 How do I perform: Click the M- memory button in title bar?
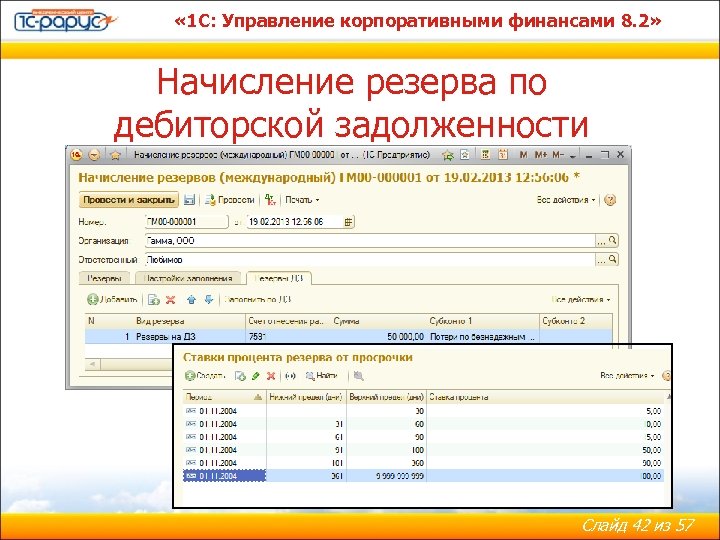(557, 155)
